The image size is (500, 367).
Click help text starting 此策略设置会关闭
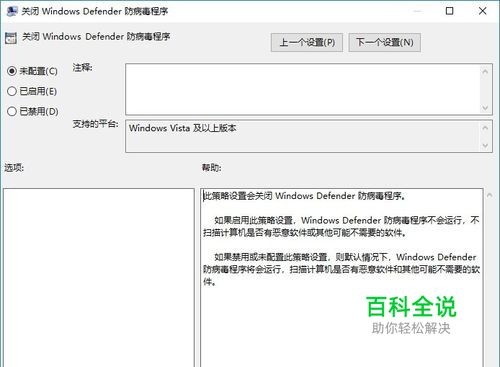pyautogui.click(x=304, y=196)
